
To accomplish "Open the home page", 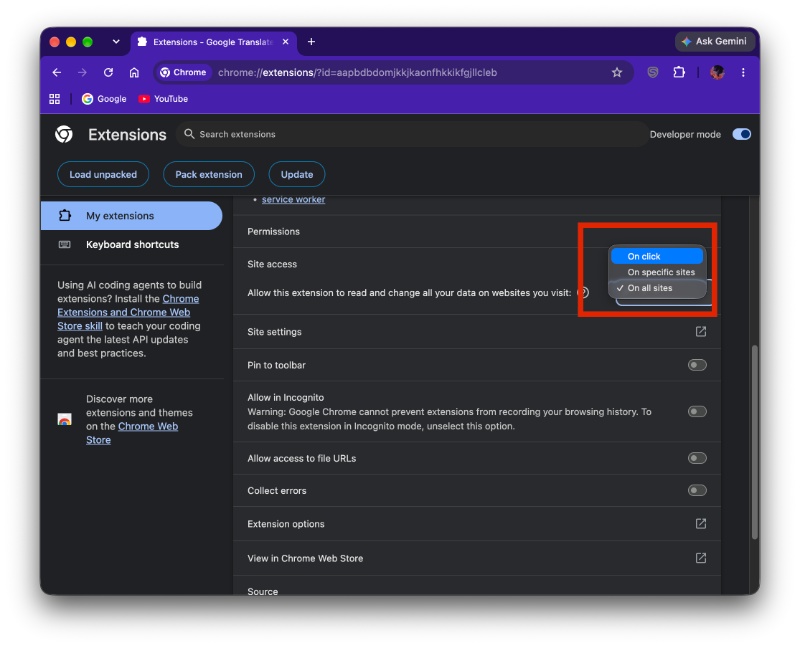I will click(134, 72).
